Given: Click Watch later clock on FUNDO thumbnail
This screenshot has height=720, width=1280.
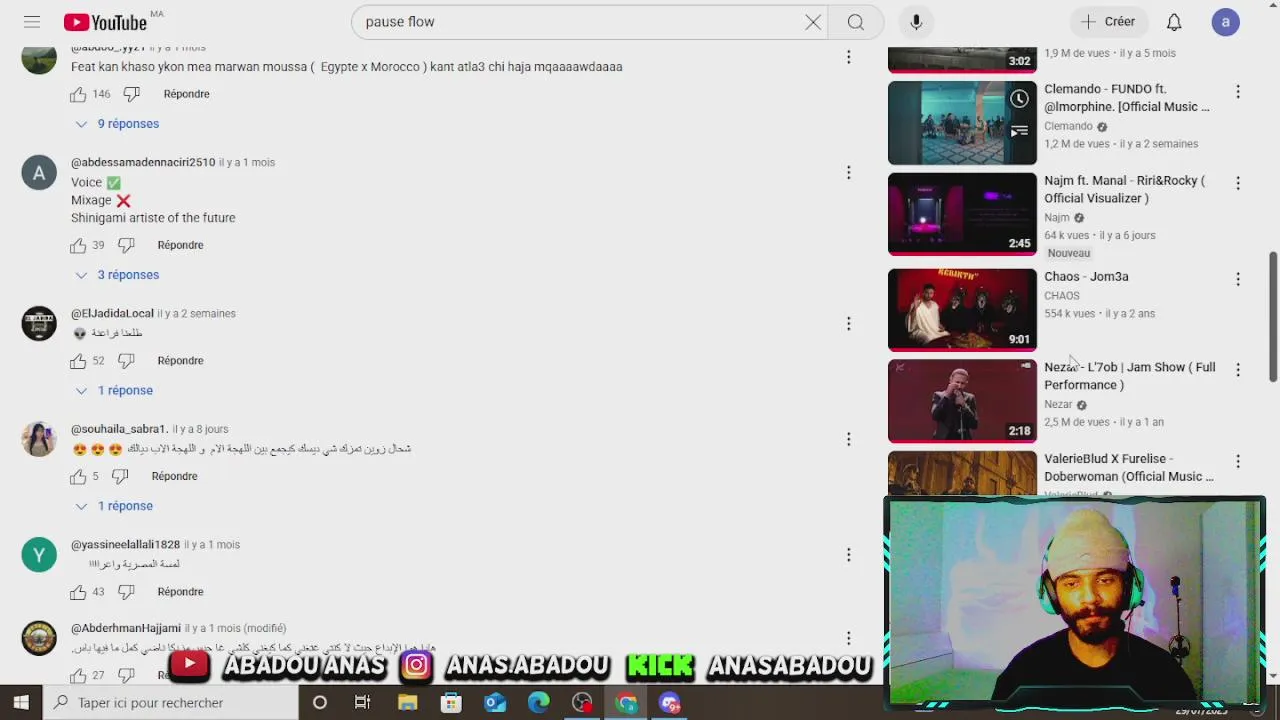Looking at the screenshot, I should [1019, 99].
